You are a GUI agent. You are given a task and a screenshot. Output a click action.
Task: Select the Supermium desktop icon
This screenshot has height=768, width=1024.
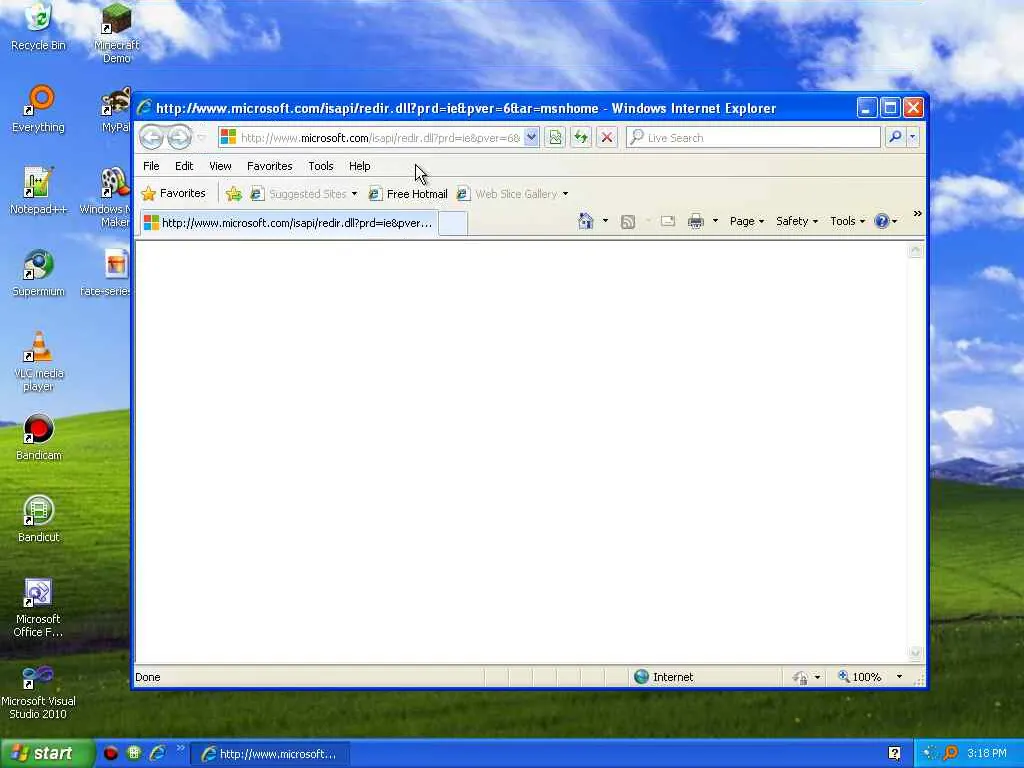[39, 273]
